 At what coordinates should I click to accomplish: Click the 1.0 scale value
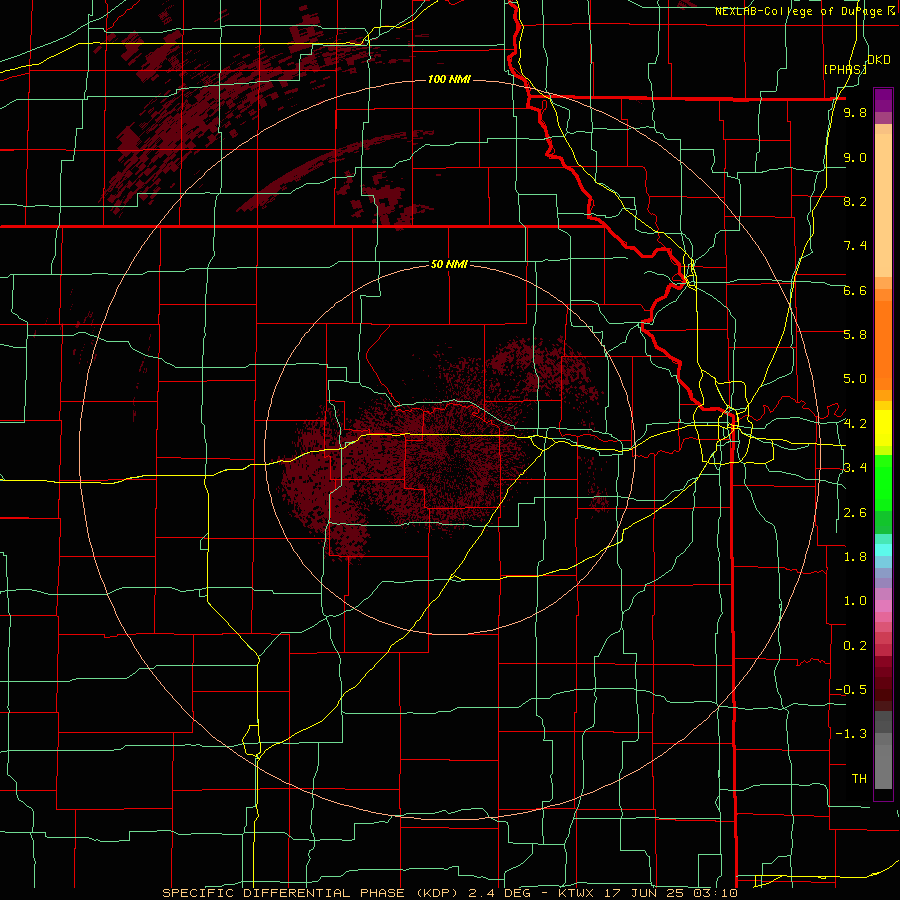coord(855,601)
